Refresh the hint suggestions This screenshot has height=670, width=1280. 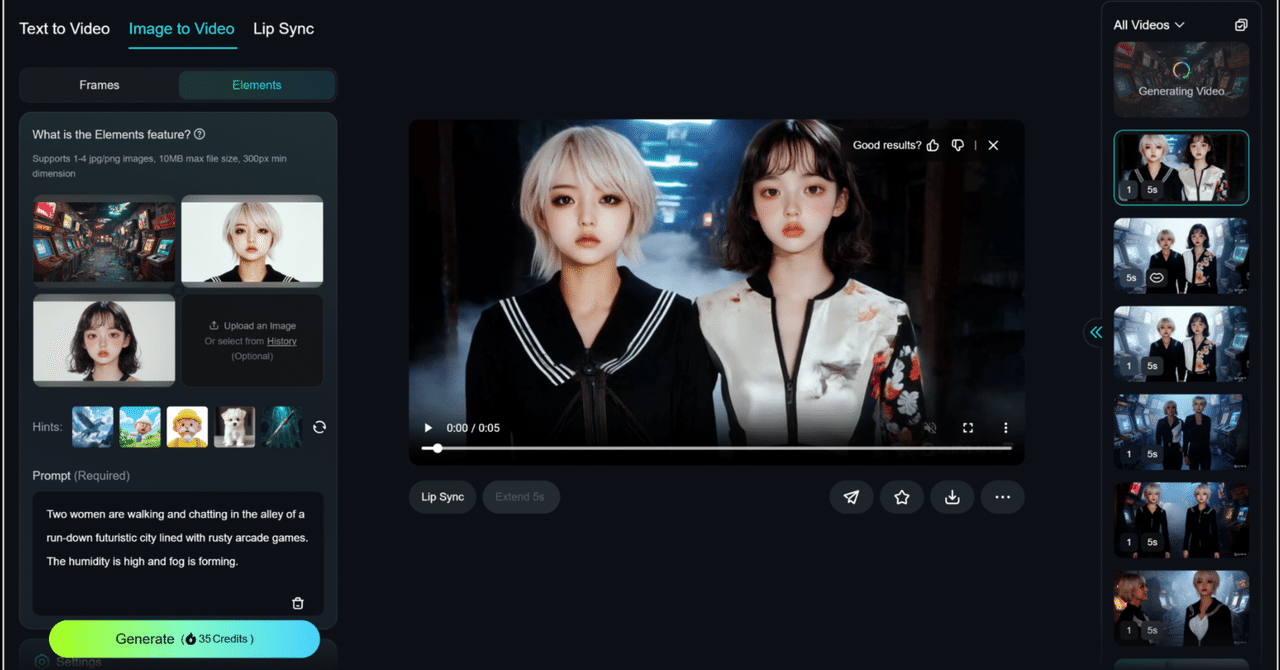pyautogui.click(x=319, y=427)
